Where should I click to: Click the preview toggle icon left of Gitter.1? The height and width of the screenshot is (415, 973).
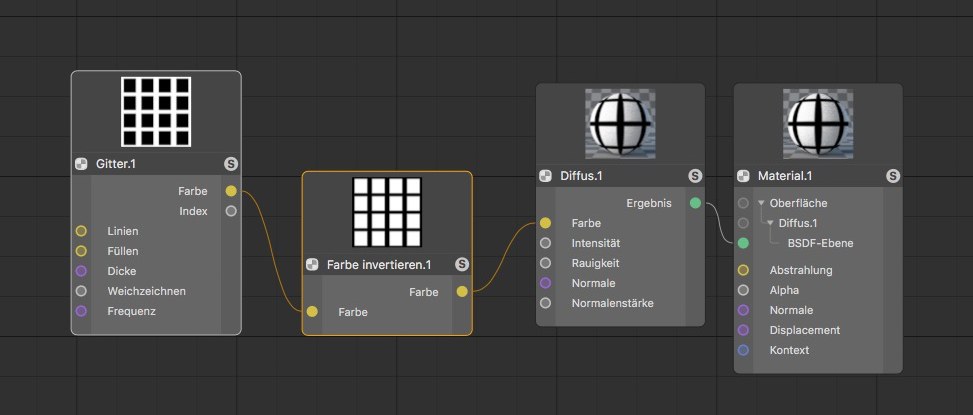pos(81,164)
